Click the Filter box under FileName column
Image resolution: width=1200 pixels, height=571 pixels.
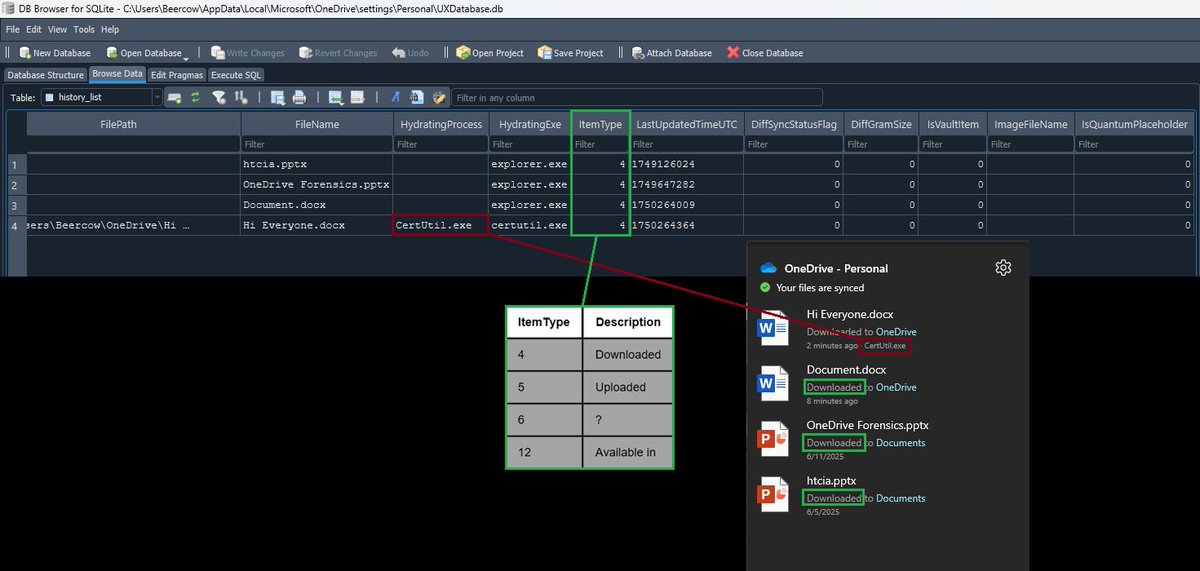pyautogui.click(x=317, y=144)
